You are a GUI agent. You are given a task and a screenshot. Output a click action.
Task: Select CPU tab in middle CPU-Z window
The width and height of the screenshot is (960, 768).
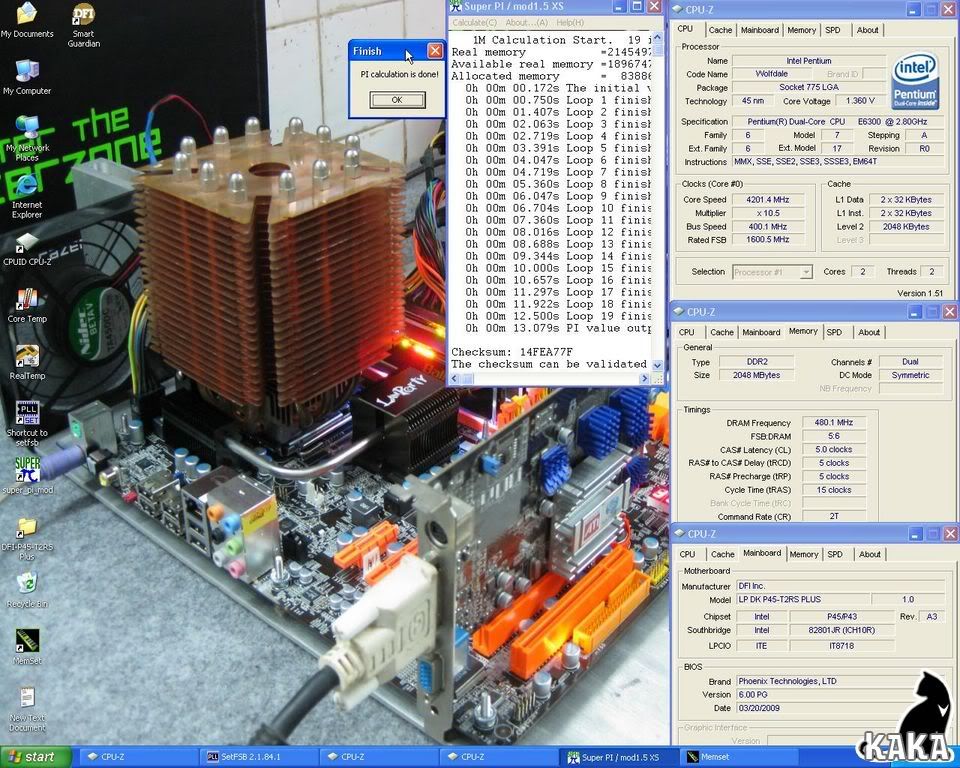click(x=687, y=333)
